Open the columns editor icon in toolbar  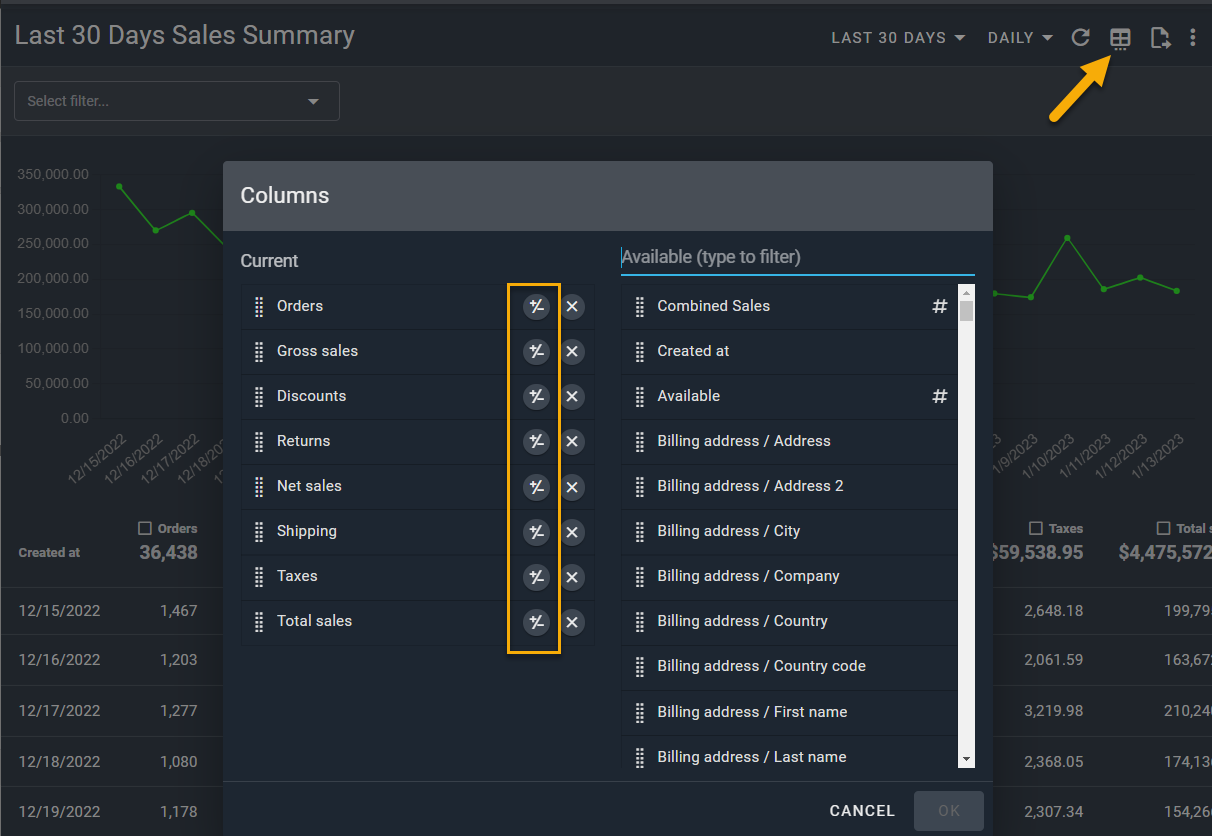click(1120, 39)
